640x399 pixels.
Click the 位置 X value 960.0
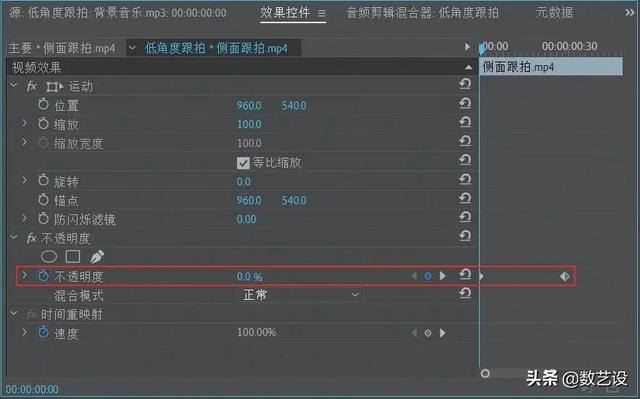(x=249, y=106)
